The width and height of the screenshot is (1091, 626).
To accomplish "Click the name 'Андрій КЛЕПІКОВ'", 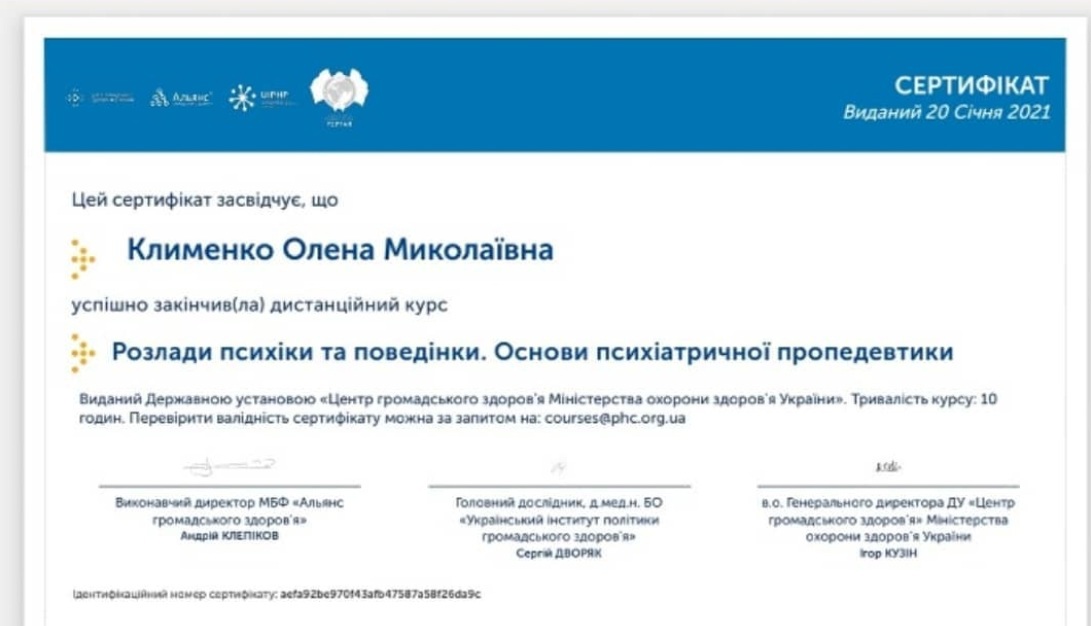I will (230, 536).
